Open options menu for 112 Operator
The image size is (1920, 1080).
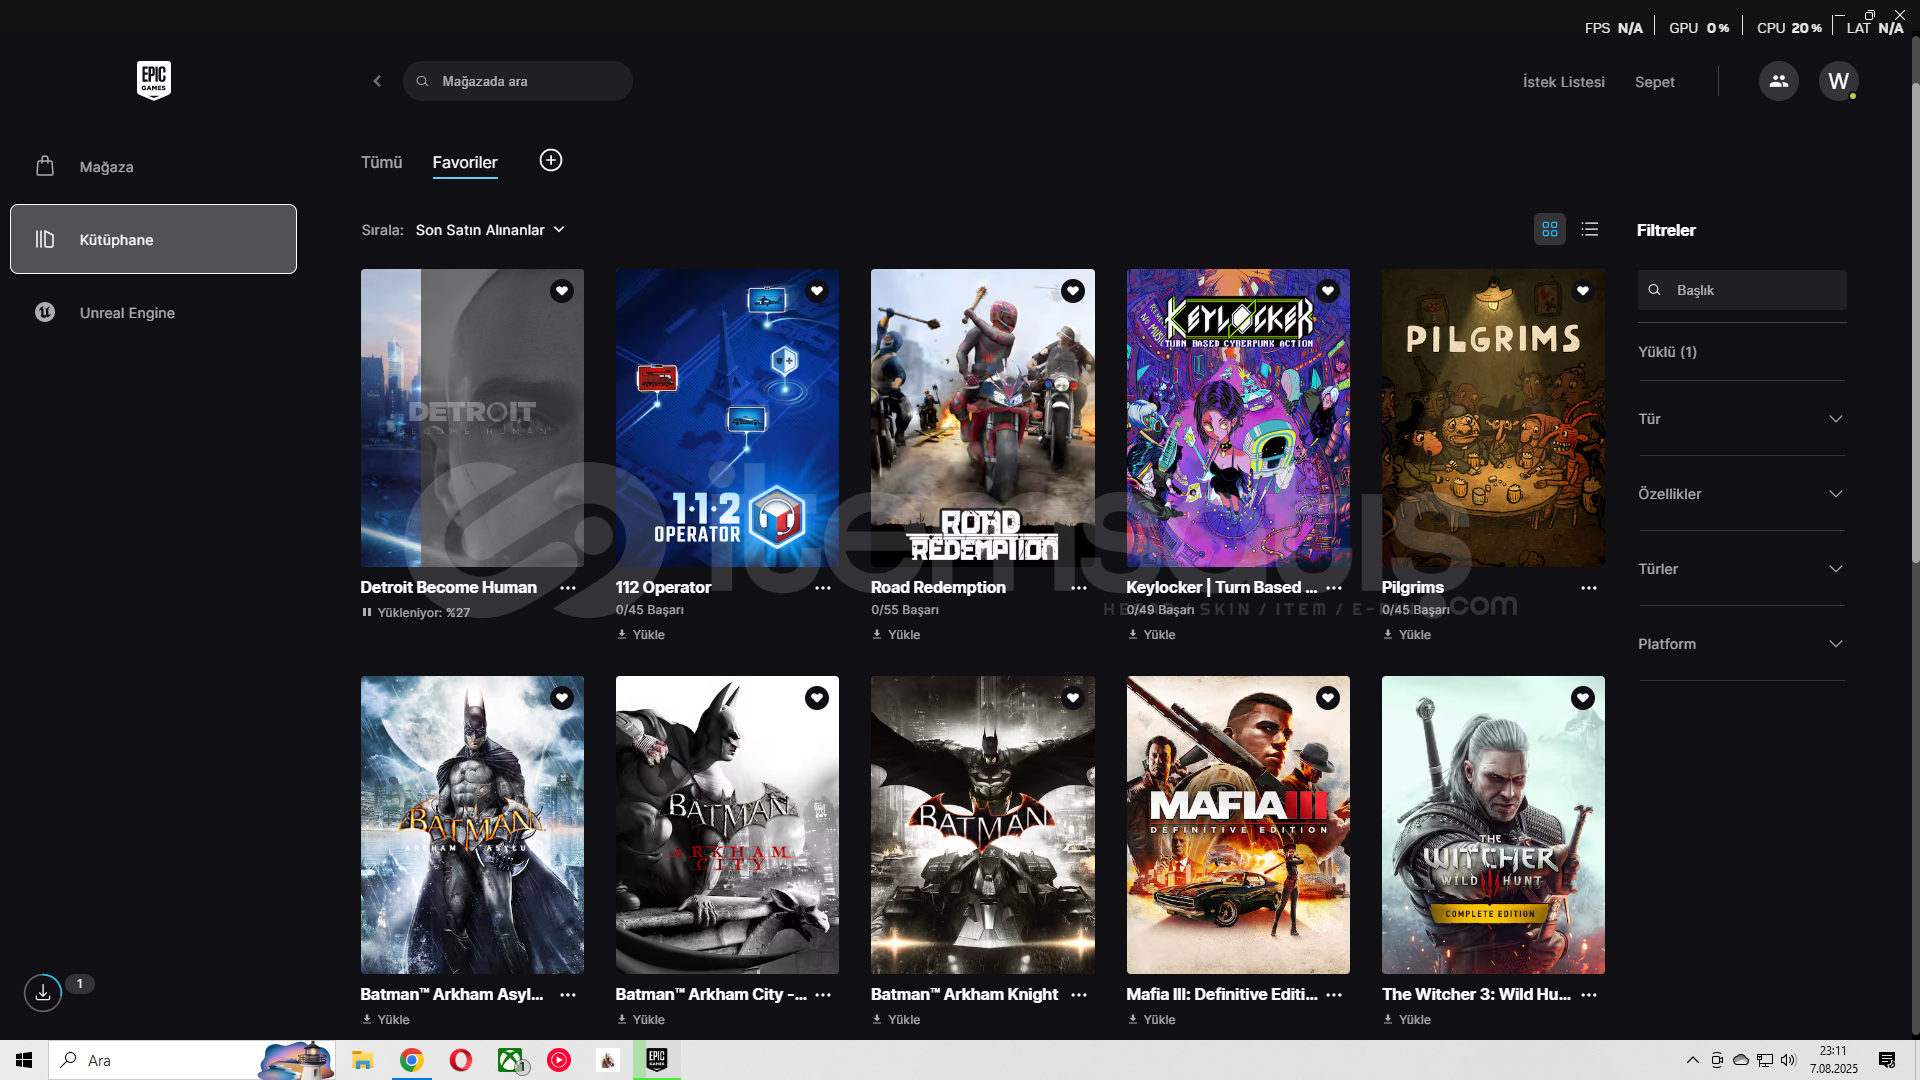click(x=823, y=588)
